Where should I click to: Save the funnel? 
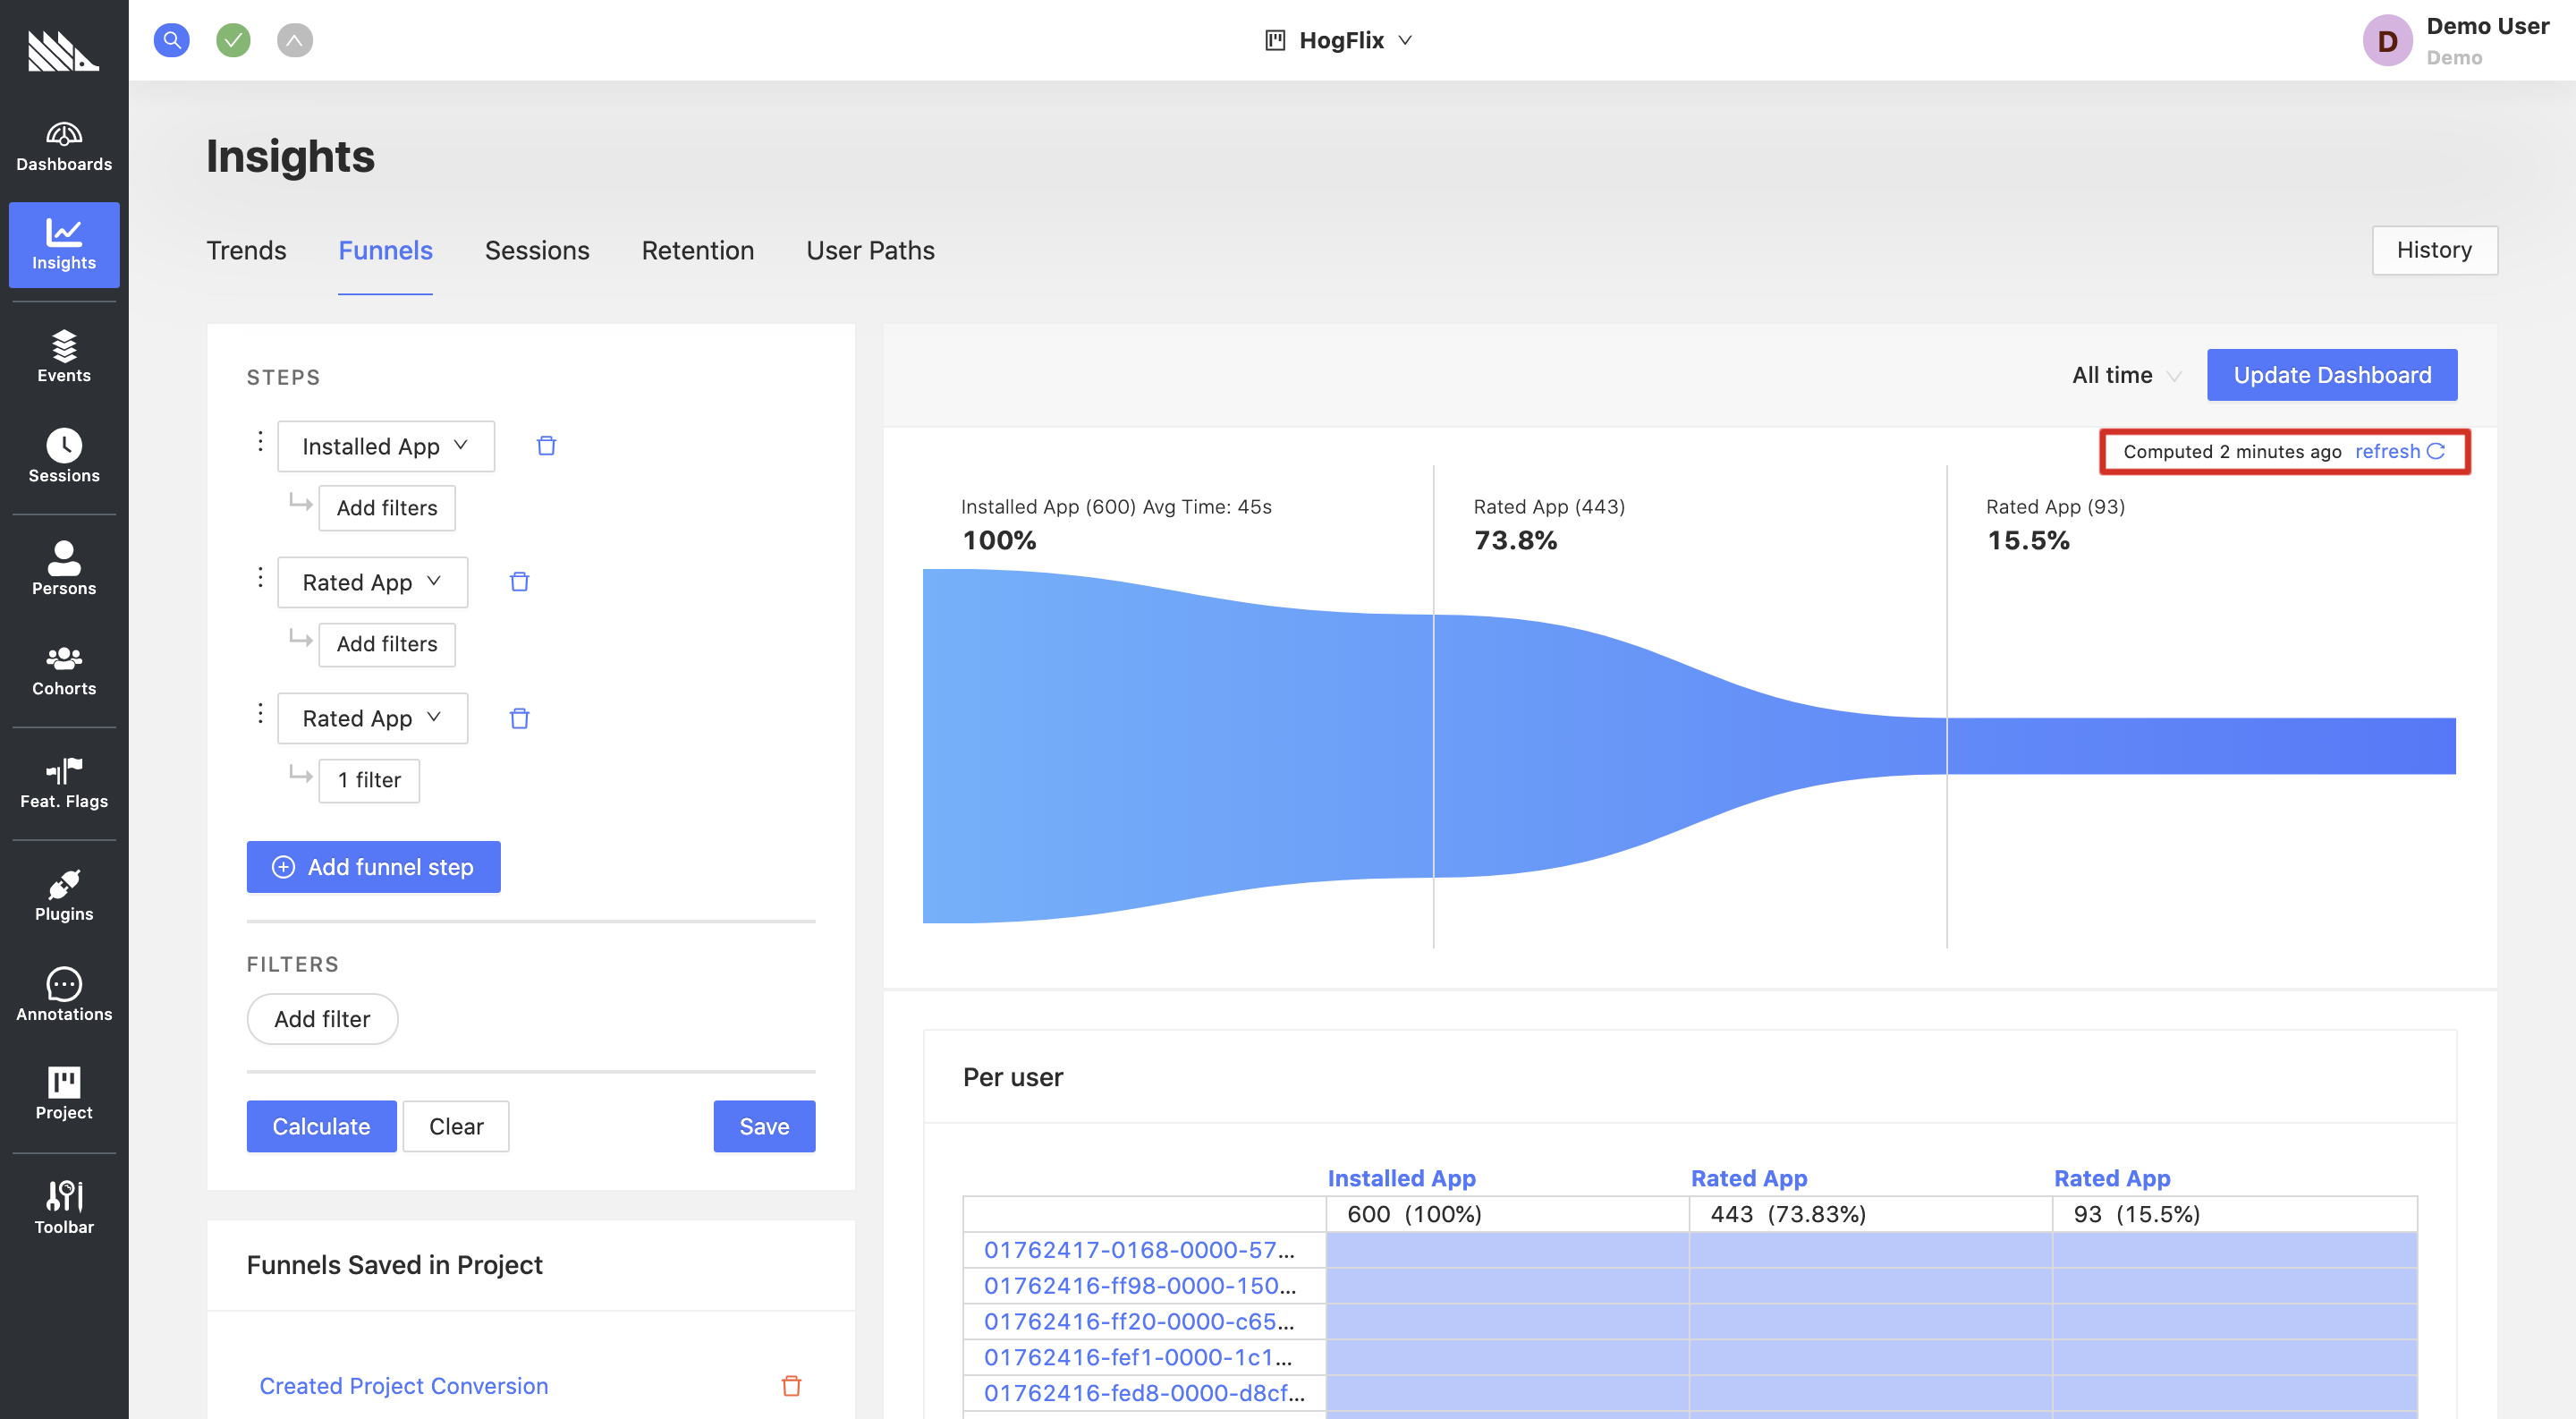click(764, 1126)
